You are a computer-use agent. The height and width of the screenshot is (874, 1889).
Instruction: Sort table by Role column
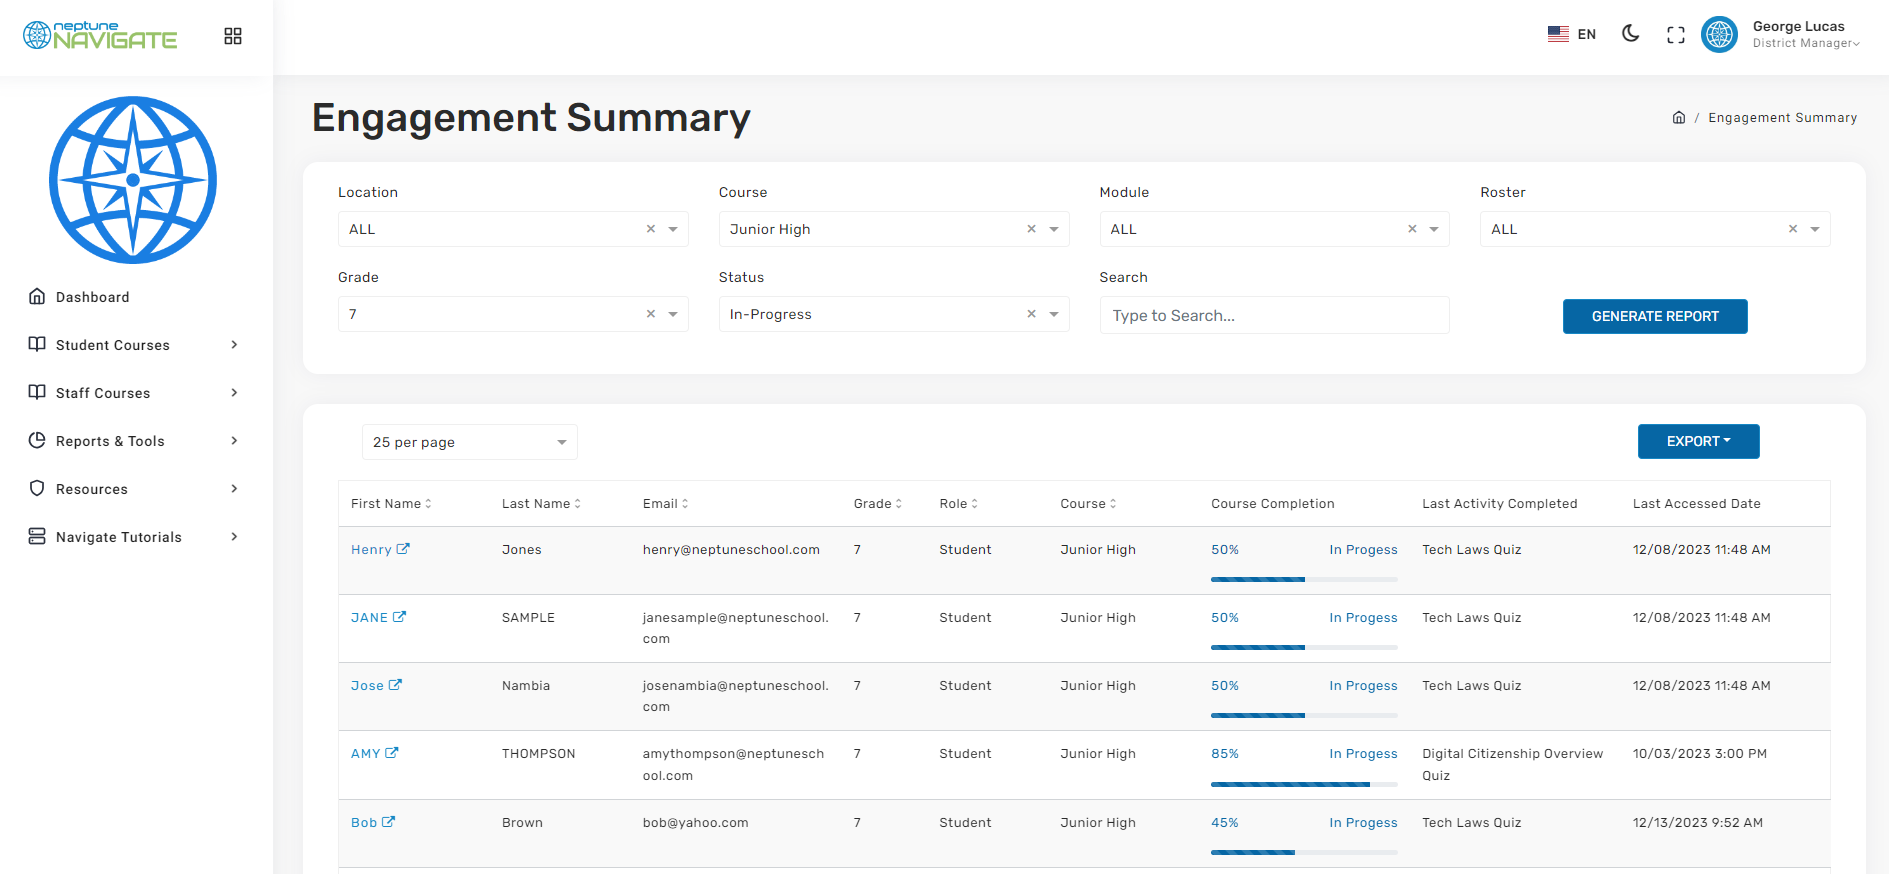[x=958, y=504]
